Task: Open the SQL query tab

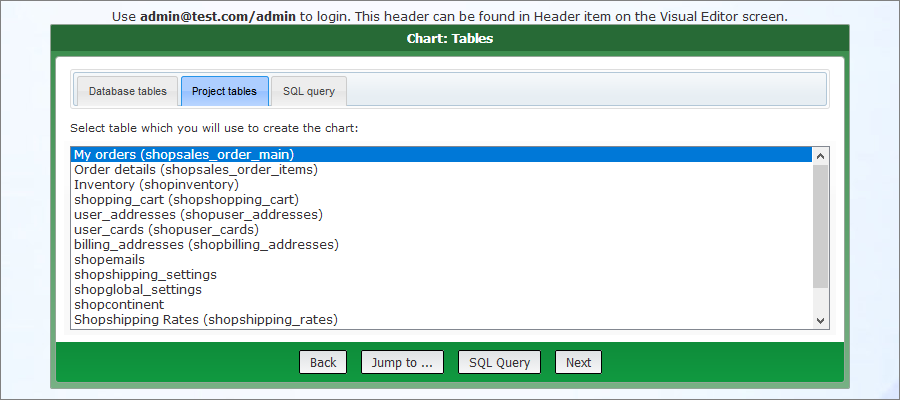Action: 309,91
